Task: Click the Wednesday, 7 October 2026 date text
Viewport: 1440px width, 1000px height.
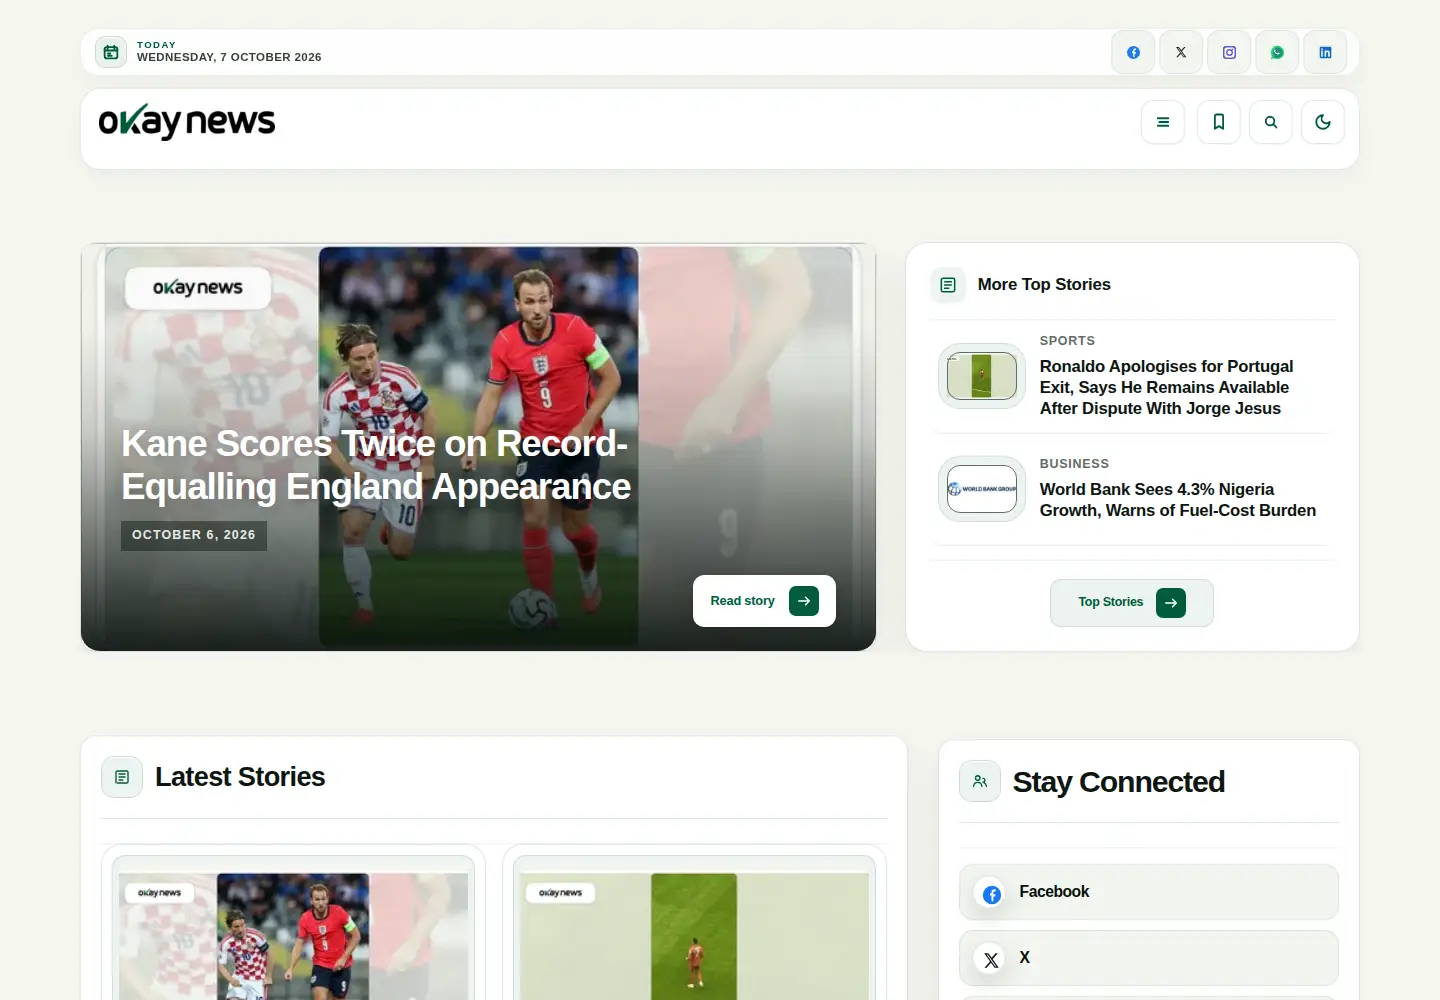Action: click(229, 57)
